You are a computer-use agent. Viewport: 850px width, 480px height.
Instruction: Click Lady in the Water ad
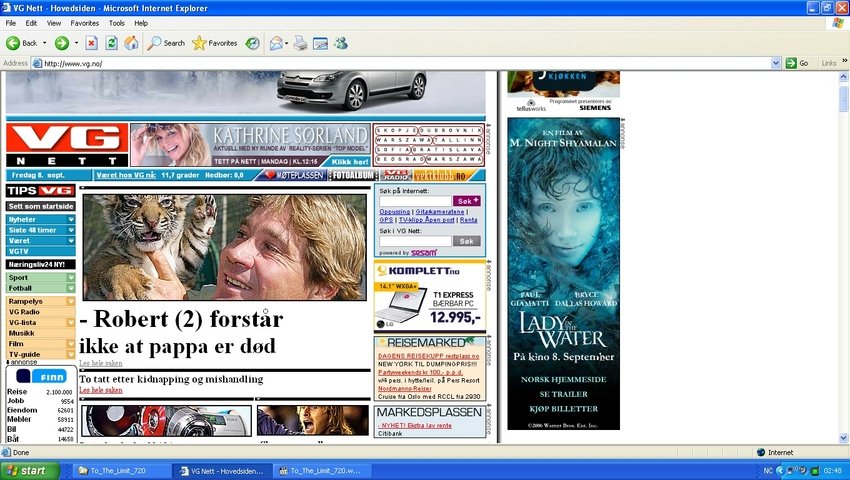564,274
